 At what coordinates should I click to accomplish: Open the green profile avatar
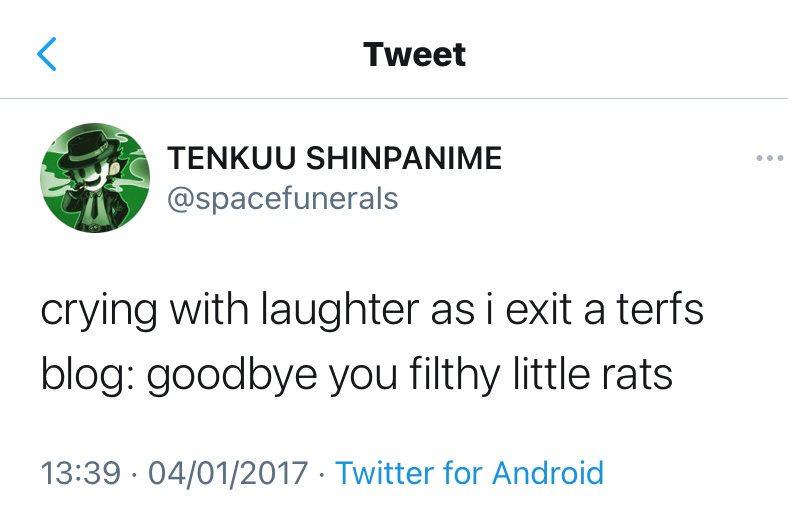click(x=93, y=177)
